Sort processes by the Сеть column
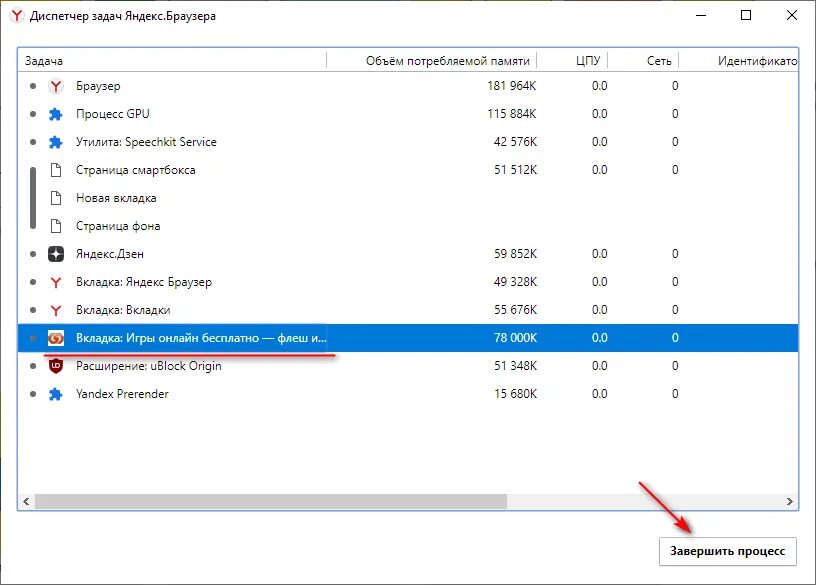 [x=643, y=61]
